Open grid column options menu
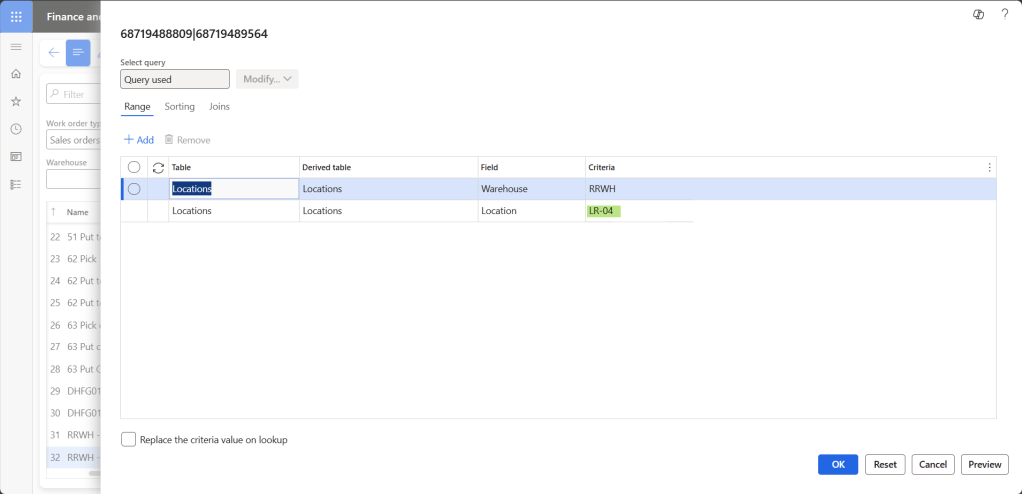This screenshot has width=1022, height=494. (x=989, y=167)
